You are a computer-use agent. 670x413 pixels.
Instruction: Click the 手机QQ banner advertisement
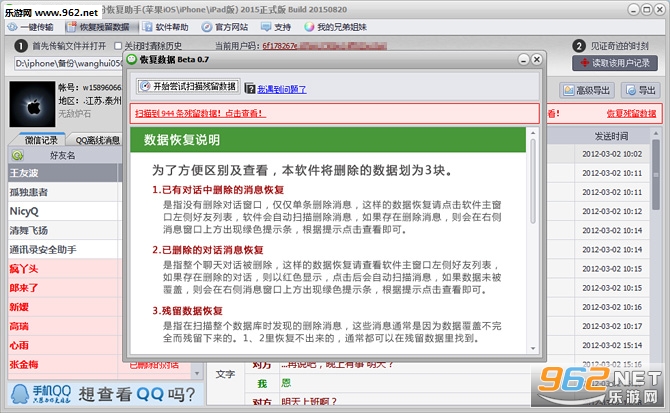pos(105,394)
